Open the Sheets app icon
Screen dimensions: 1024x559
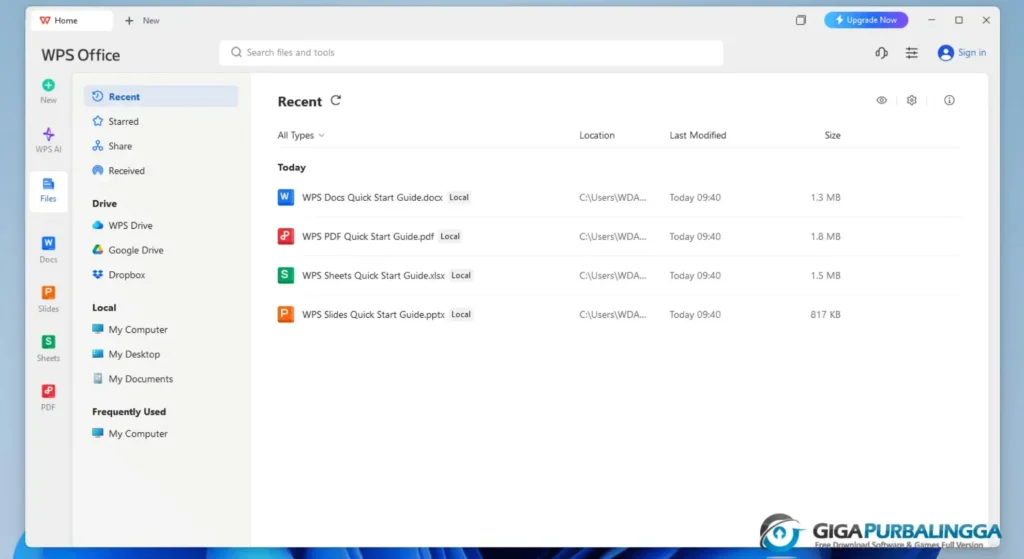48,342
